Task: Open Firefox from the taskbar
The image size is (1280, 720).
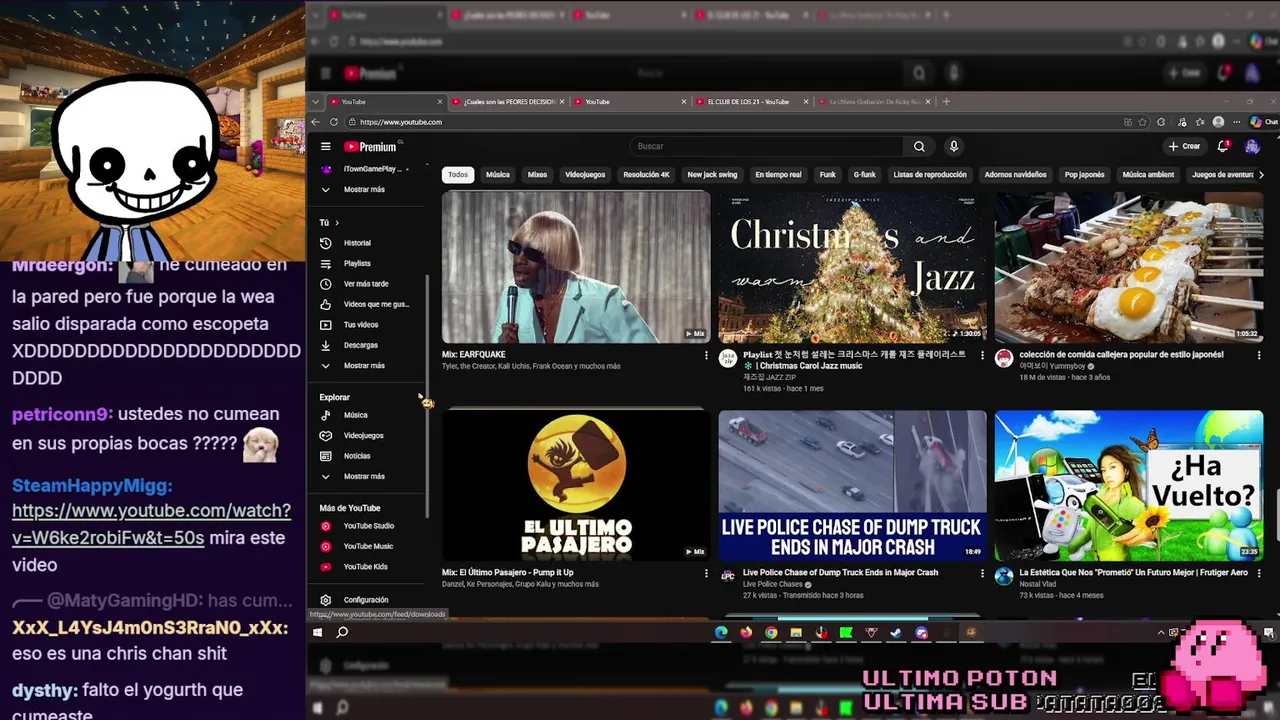Action: [x=746, y=632]
